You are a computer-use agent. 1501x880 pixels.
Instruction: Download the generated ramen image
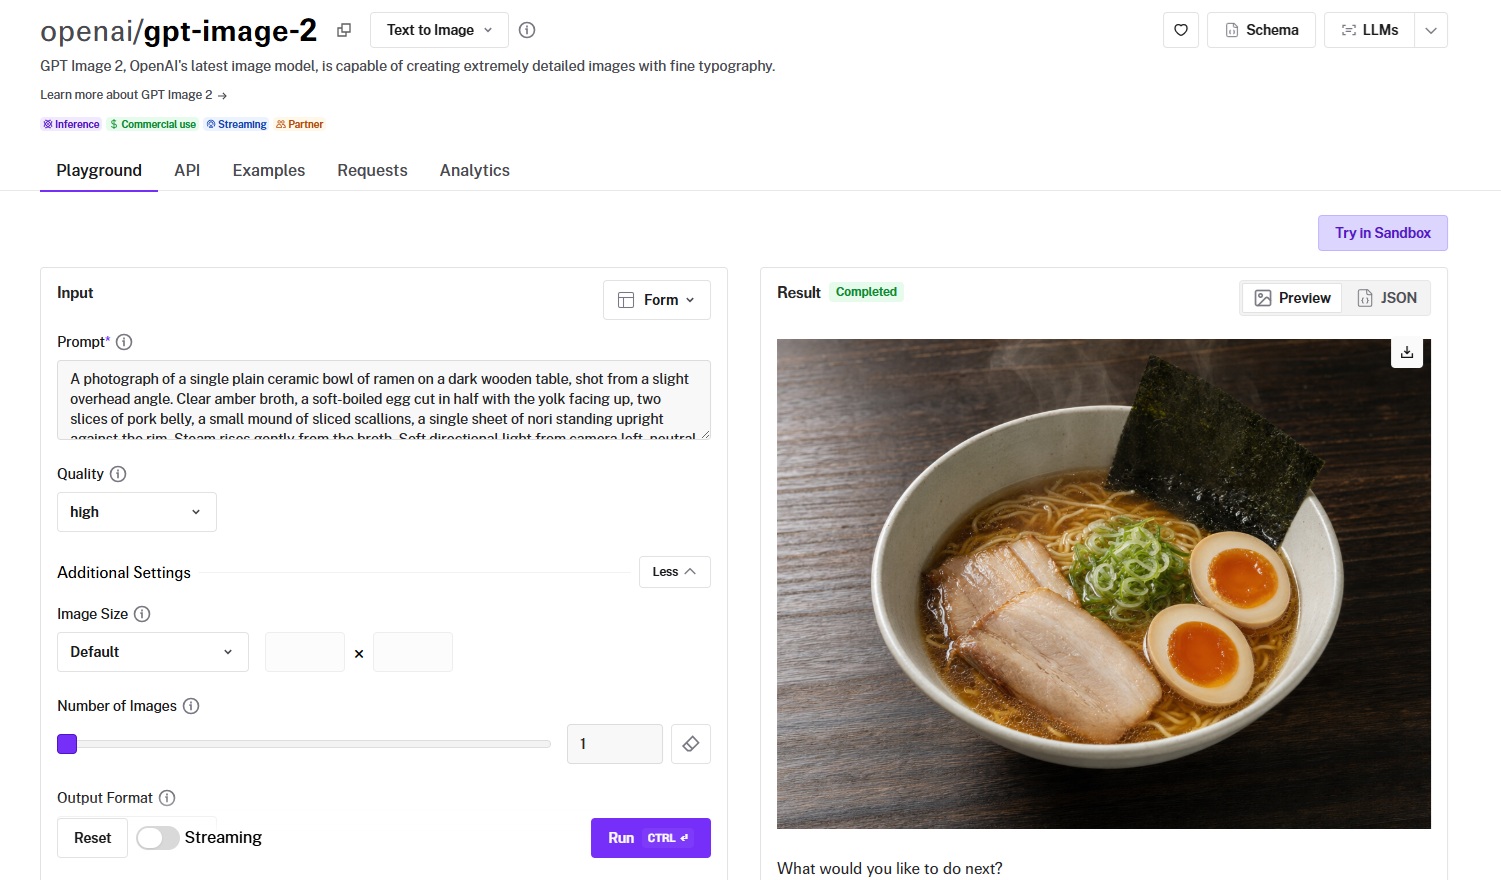coord(1407,352)
